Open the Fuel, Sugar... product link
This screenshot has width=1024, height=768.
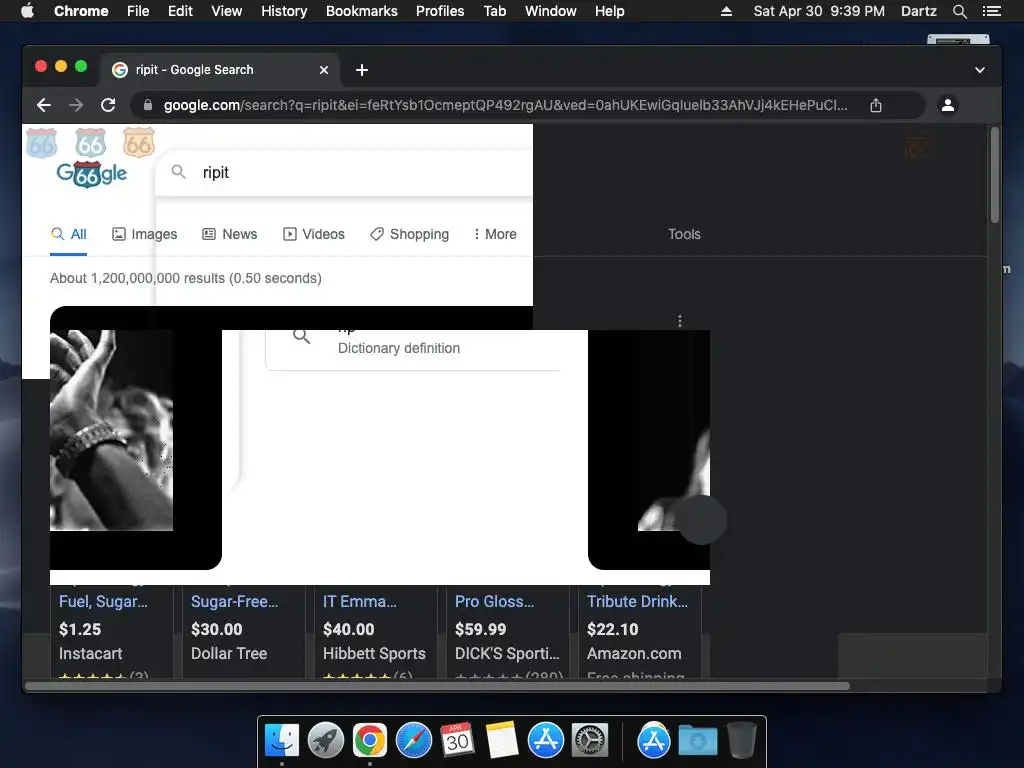coord(103,601)
